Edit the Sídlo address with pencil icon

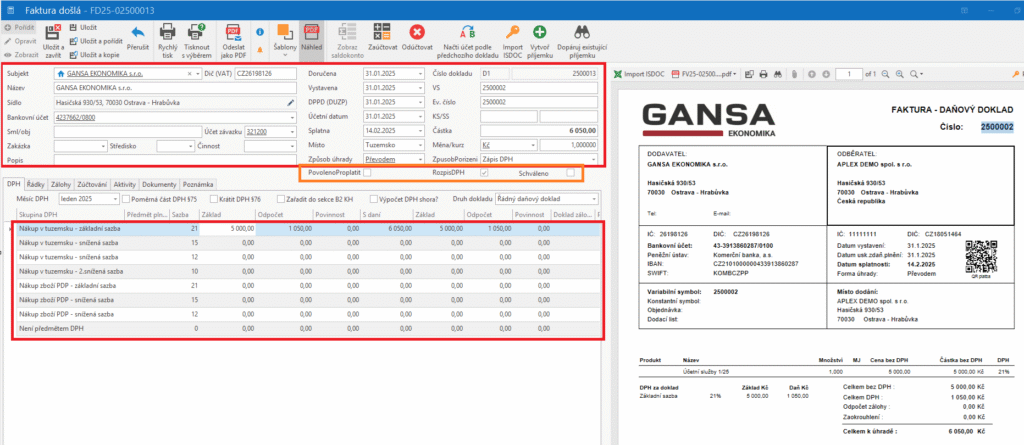point(291,103)
